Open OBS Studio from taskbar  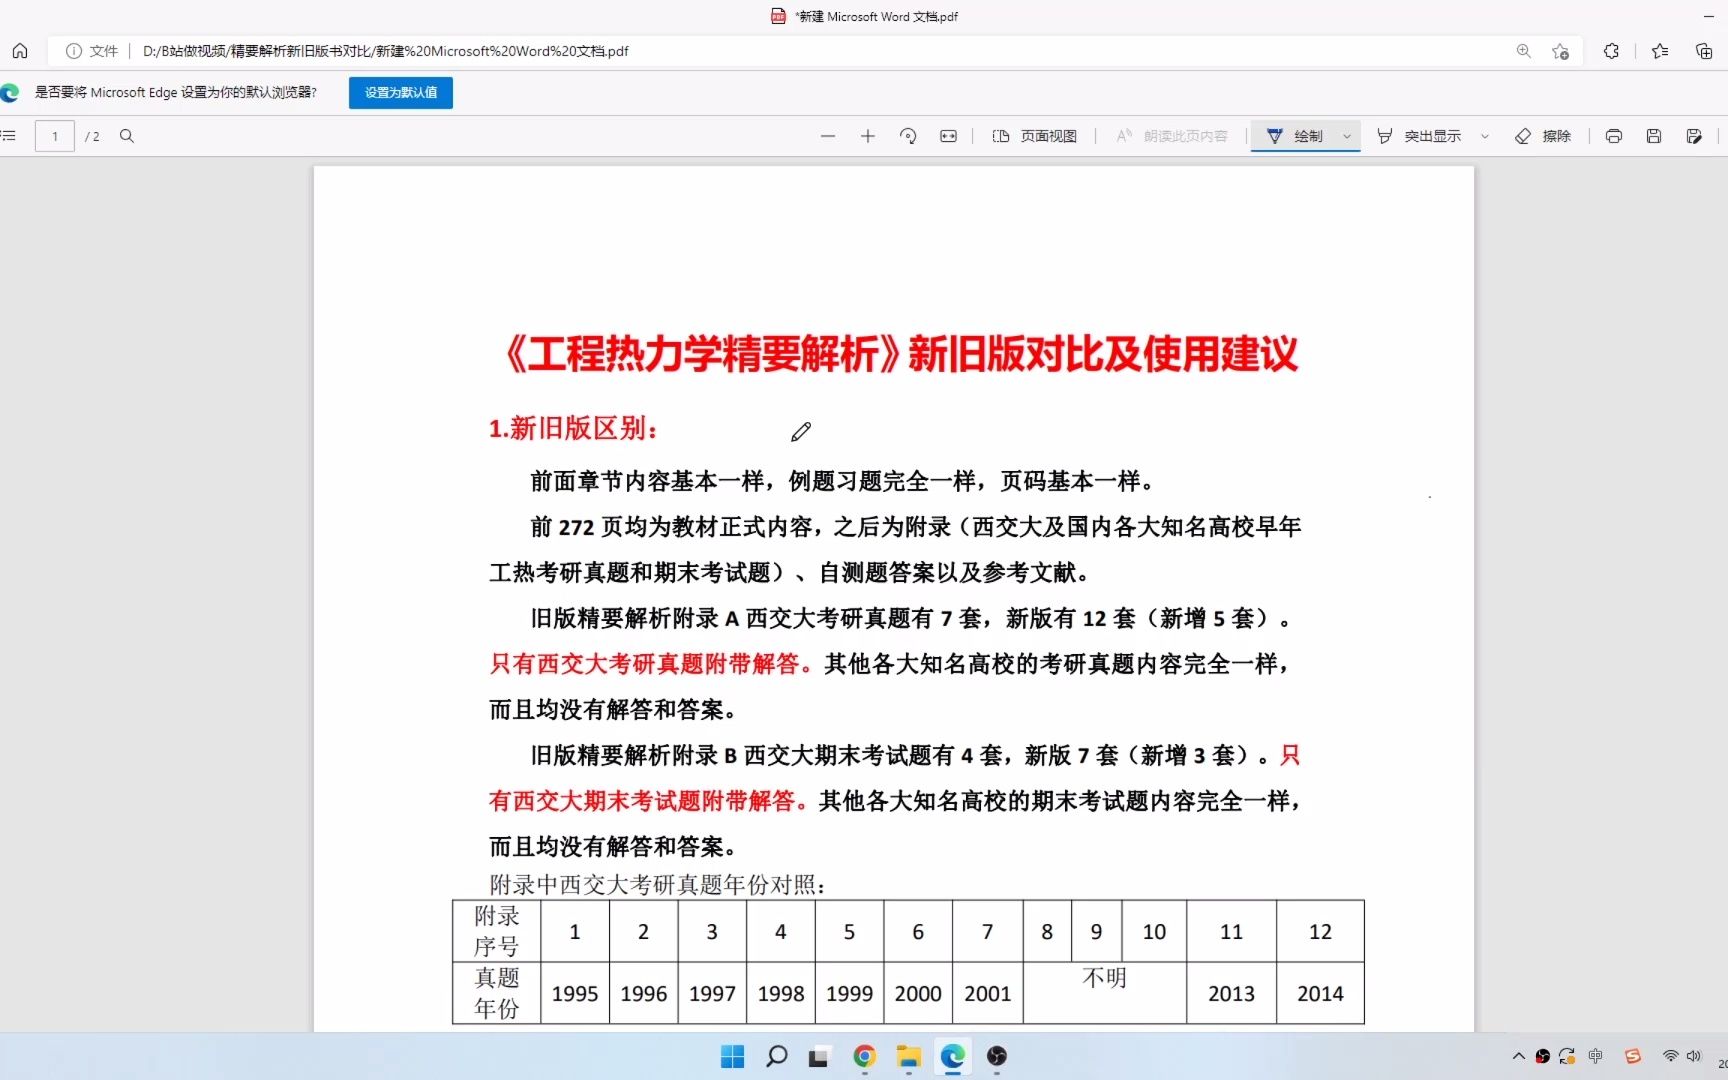click(x=997, y=1056)
